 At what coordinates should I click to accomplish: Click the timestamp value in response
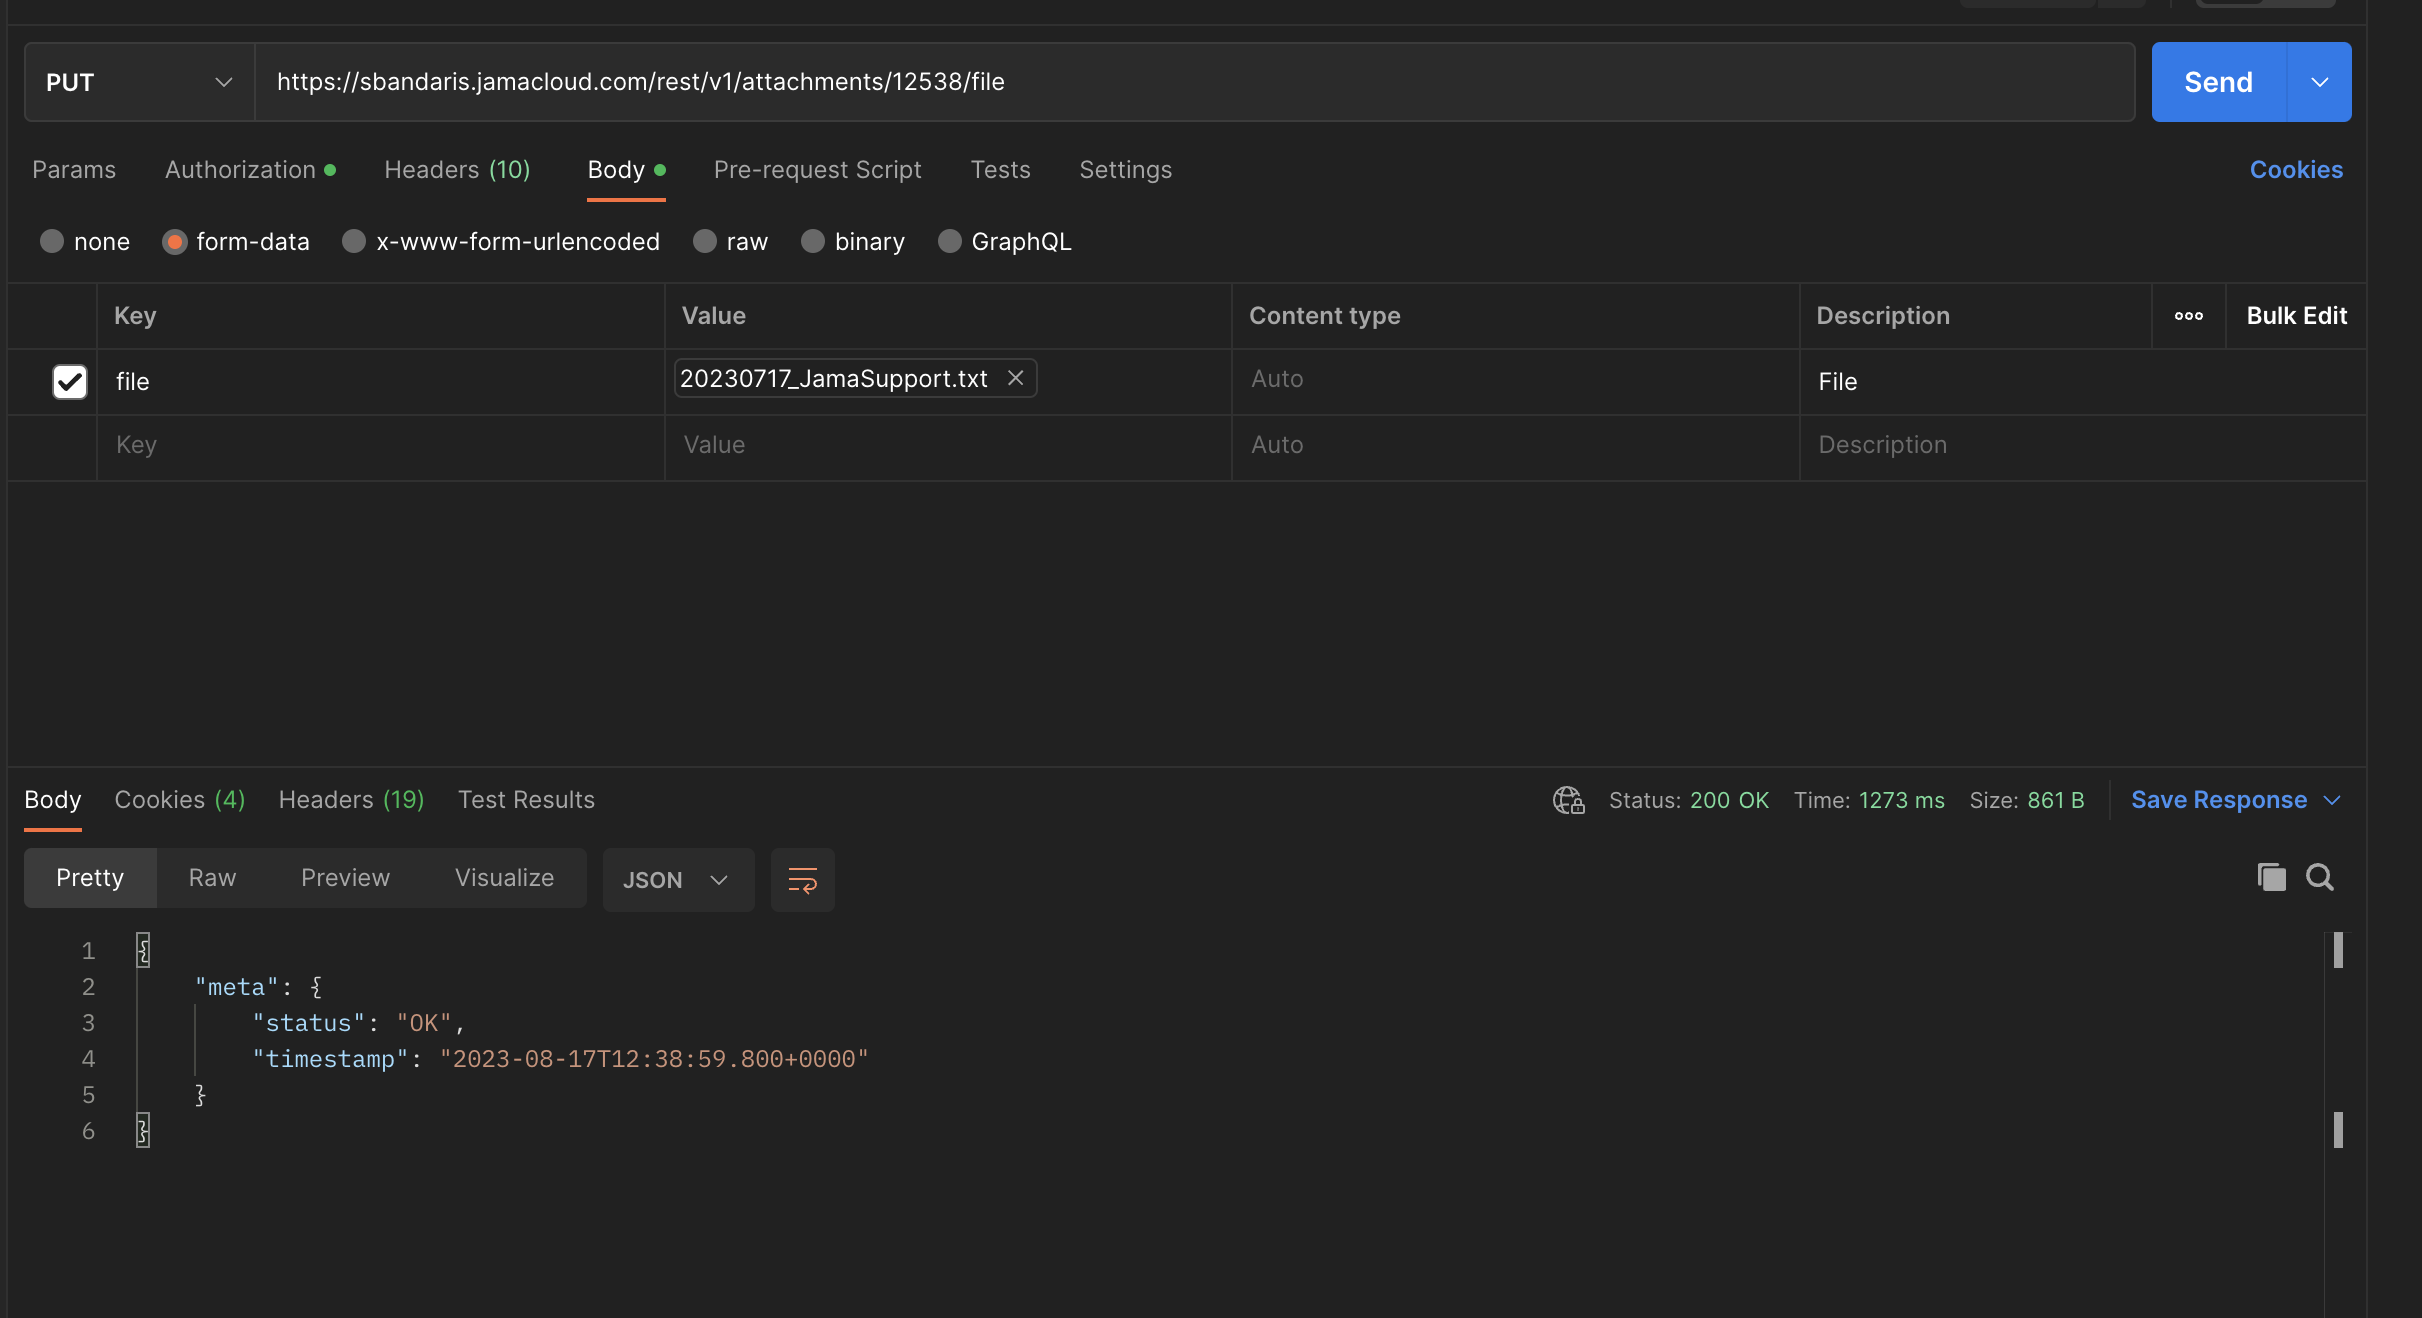[654, 1059]
